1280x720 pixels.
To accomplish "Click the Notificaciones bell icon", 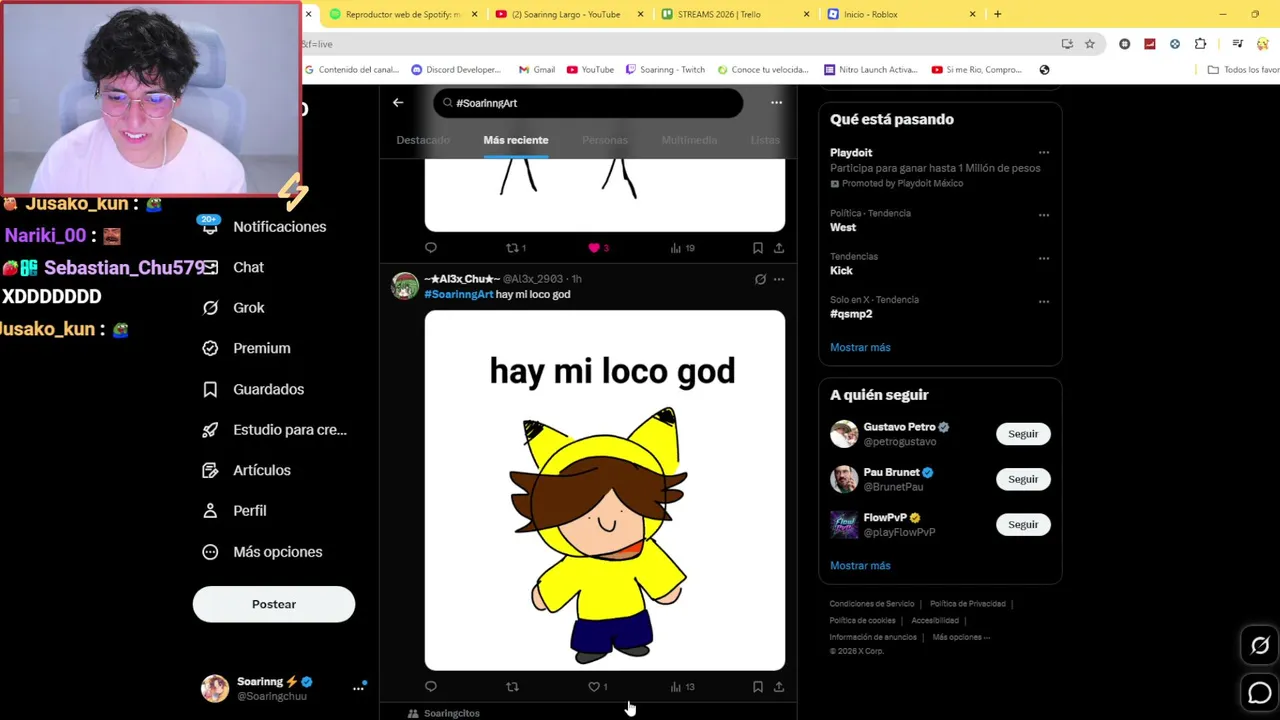I will point(210,227).
